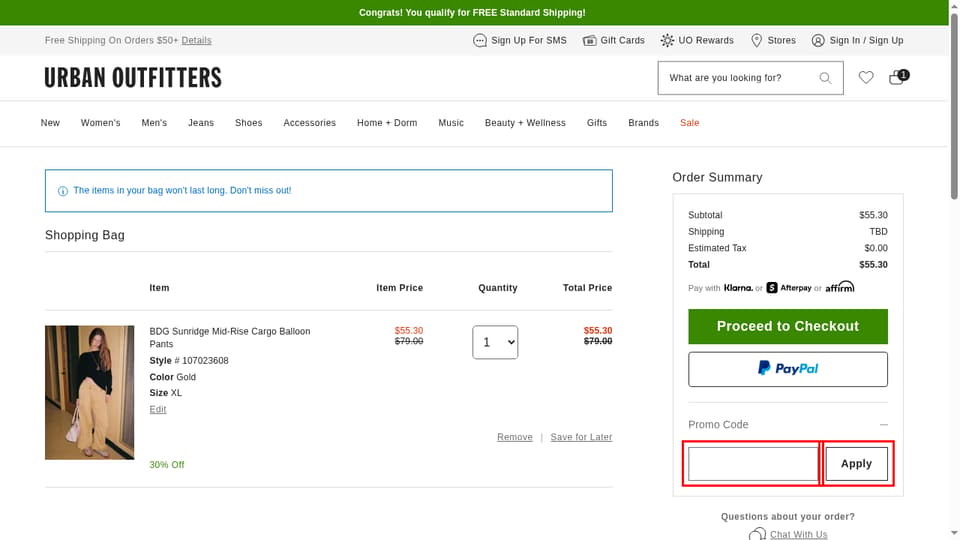The height and width of the screenshot is (540, 960).
Task: Open the Jeans menu
Action: (201, 123)
